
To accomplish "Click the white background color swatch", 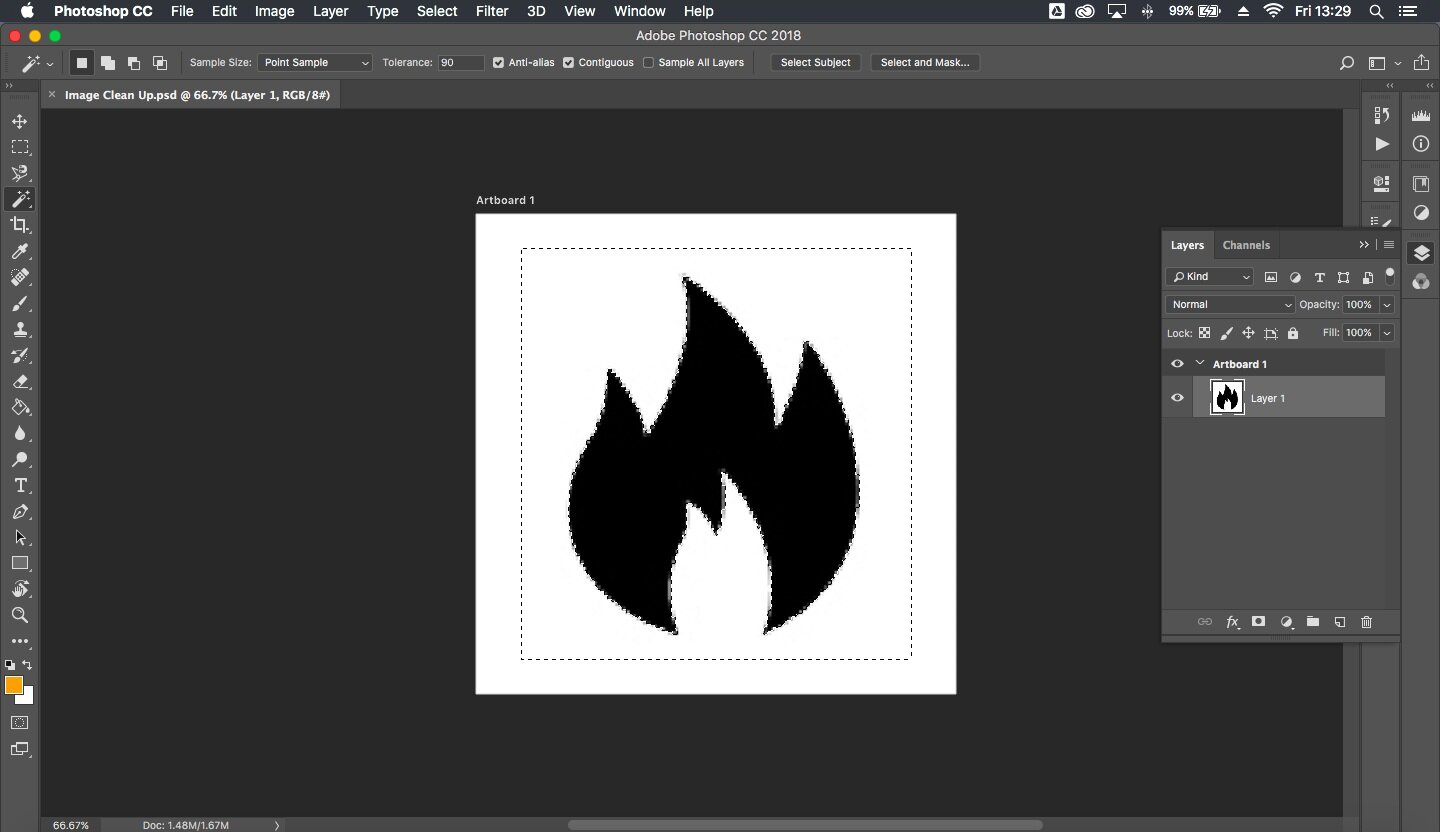I will [28, 698].
